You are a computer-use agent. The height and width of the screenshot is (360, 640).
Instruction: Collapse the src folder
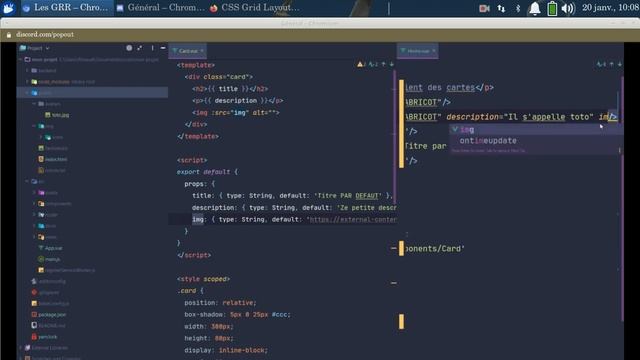[27, 181]
